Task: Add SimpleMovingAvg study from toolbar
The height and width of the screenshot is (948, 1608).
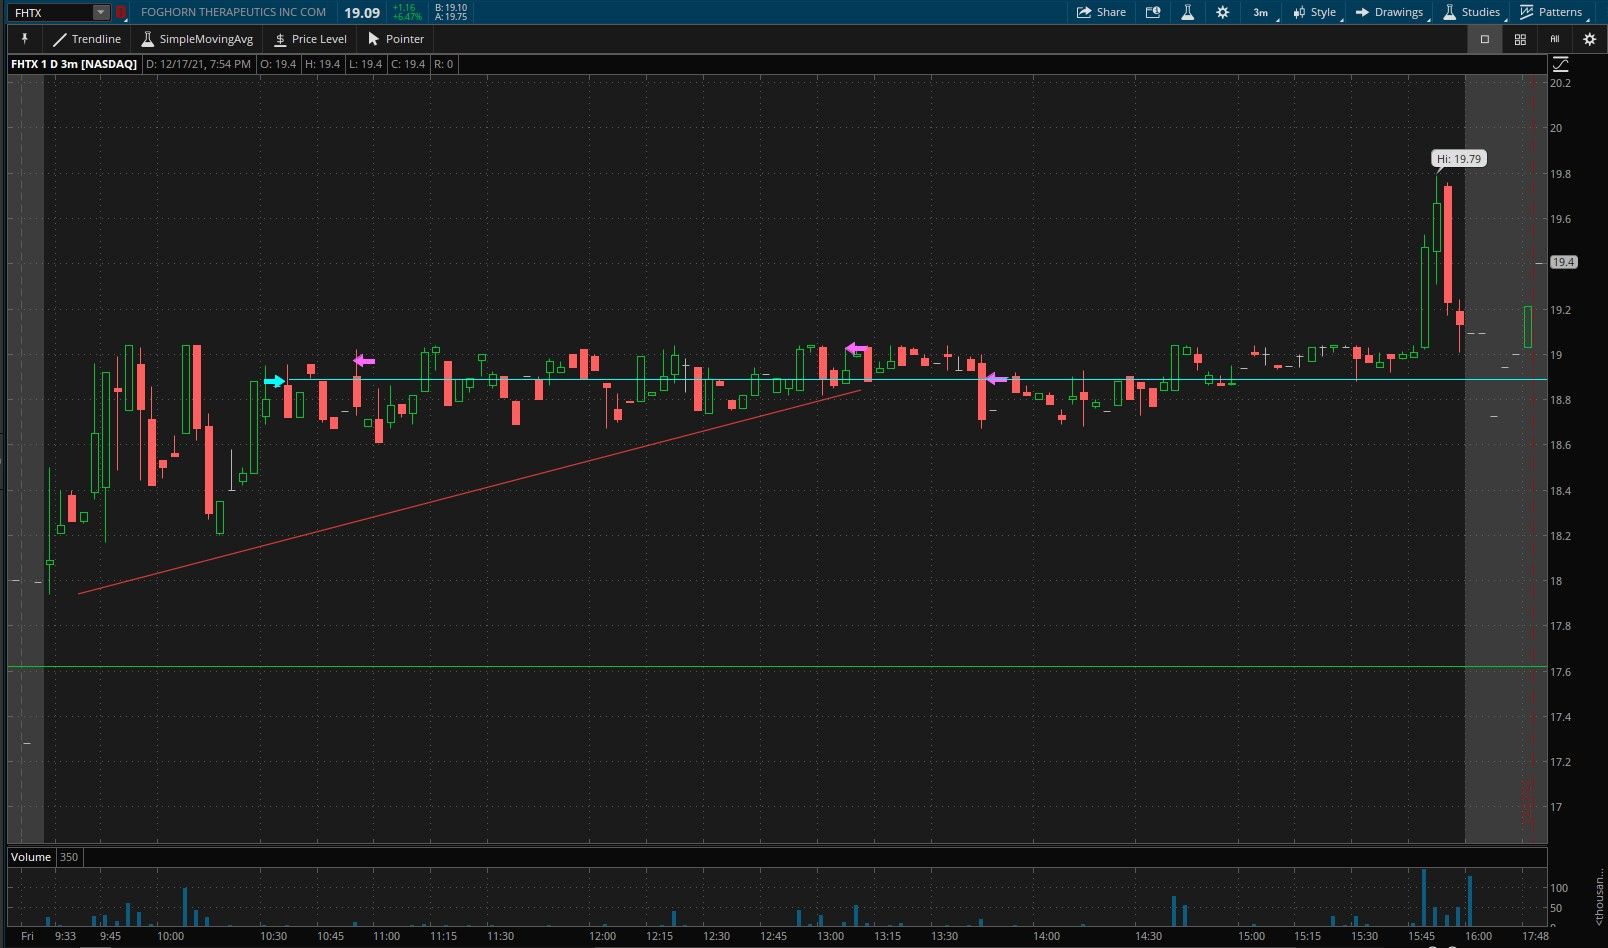Action: [197, 39]
